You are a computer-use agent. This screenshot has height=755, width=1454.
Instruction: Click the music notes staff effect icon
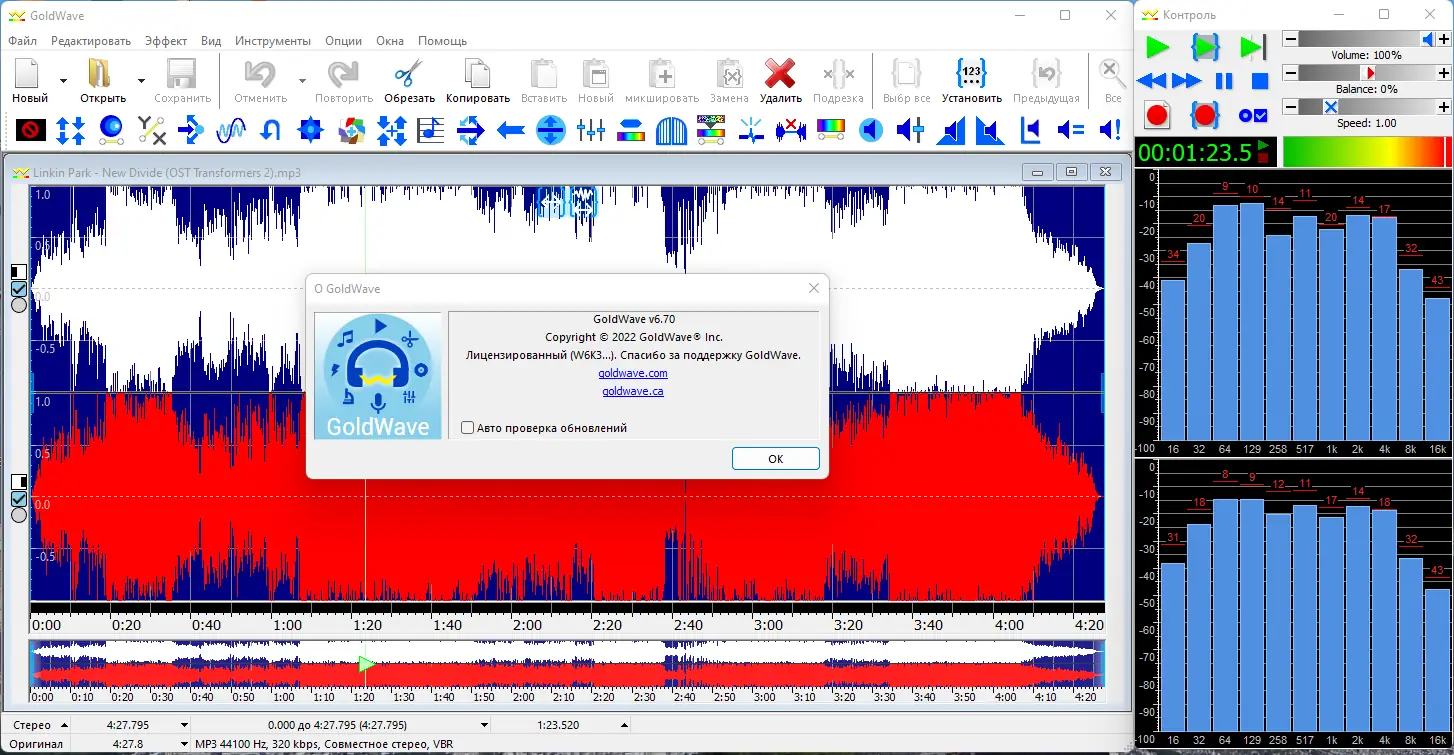(431, 129)
